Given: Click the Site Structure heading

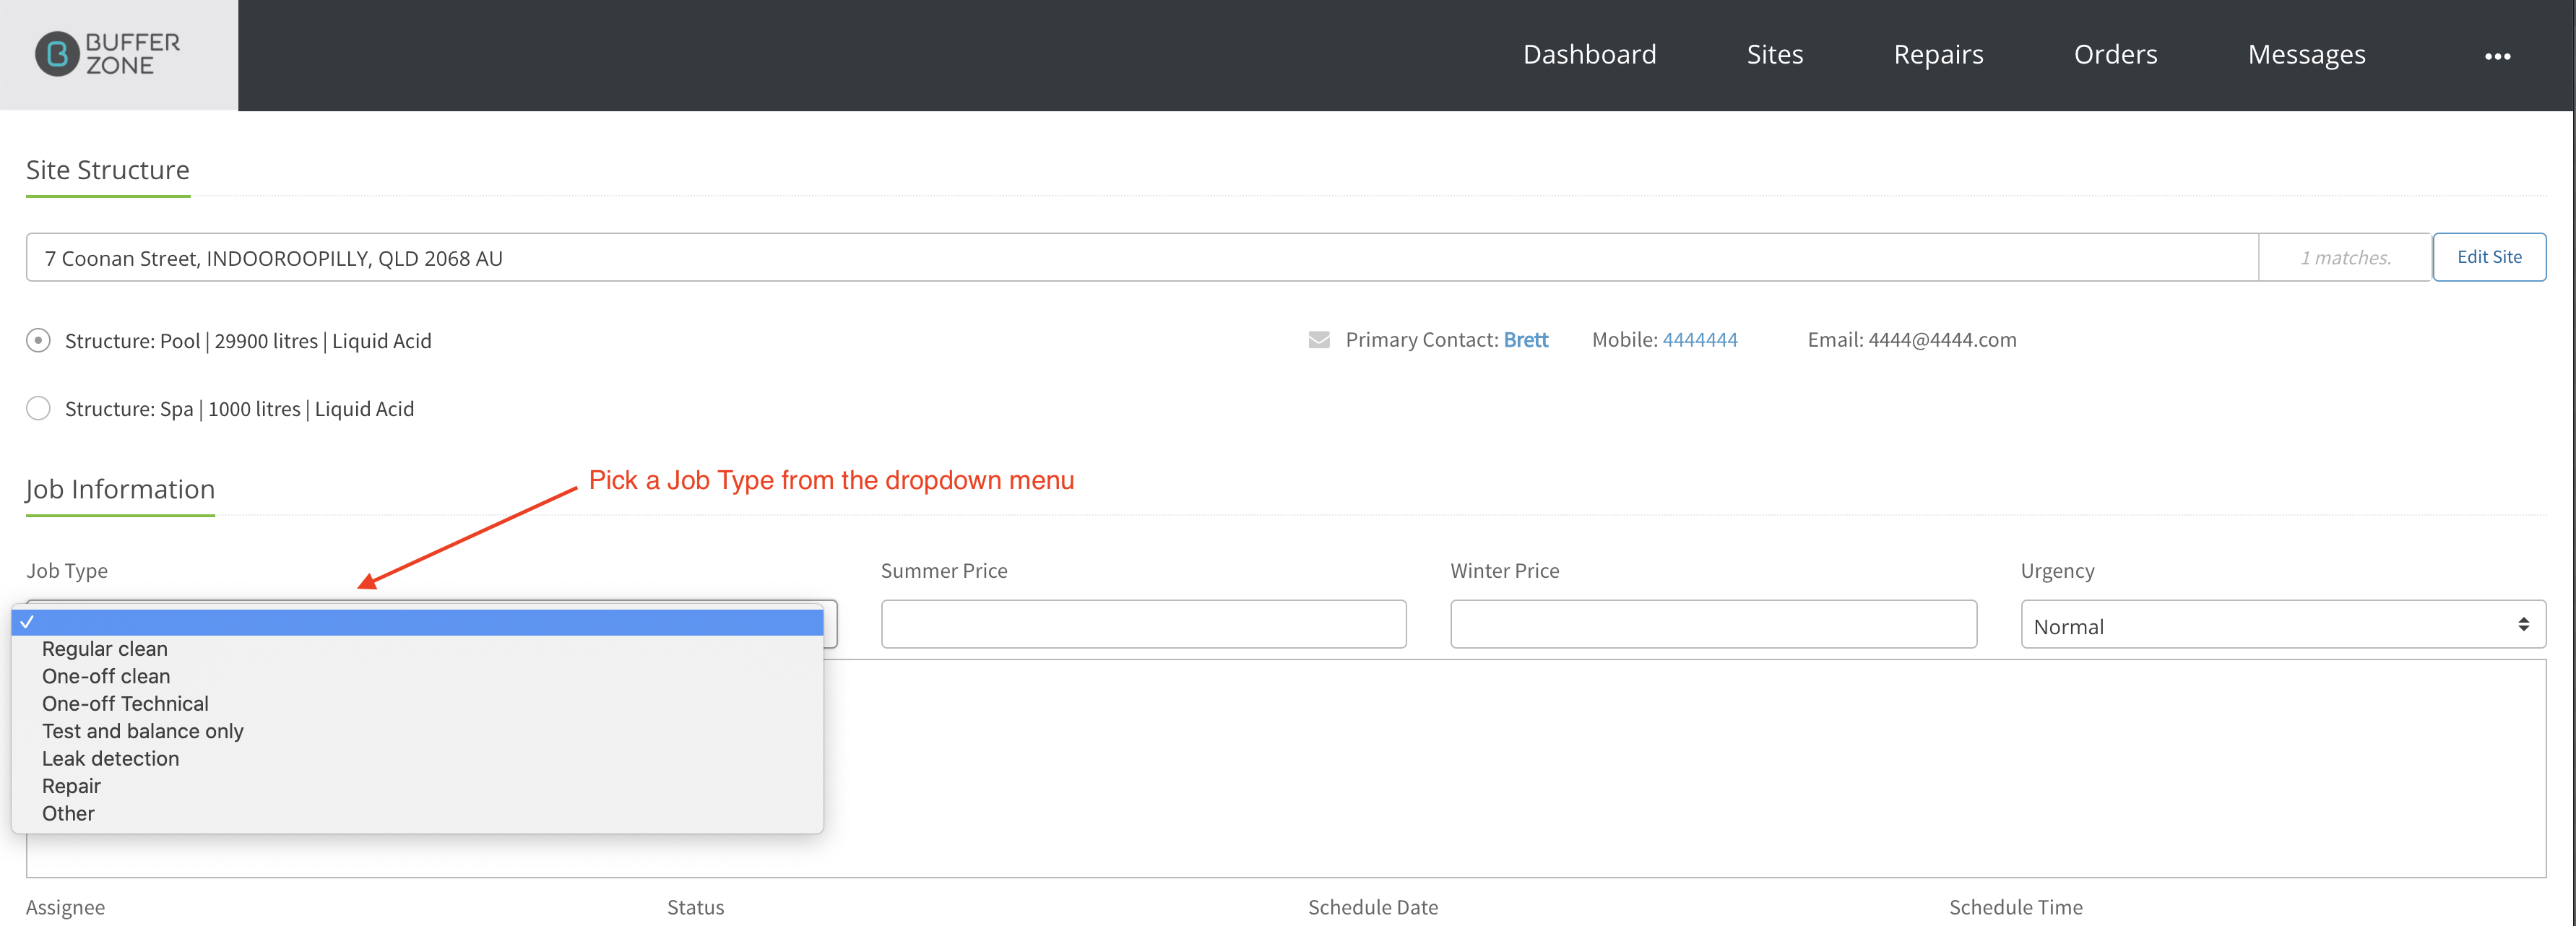Looking at the screenshot, I should 108,170.
